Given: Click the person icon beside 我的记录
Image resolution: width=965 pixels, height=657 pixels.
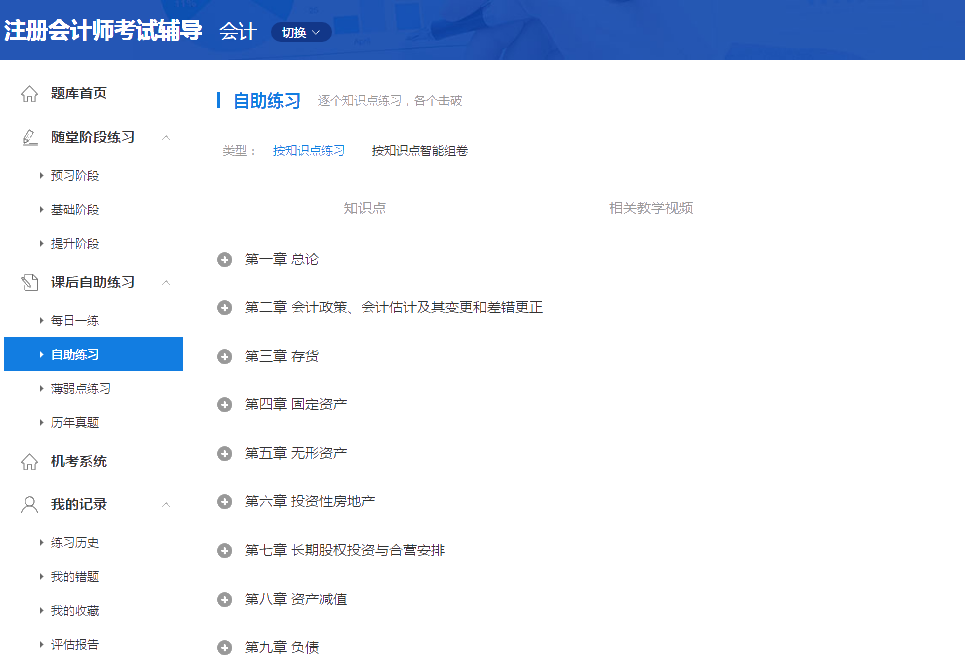Looking at the screenshot, I should pos(27,504).
